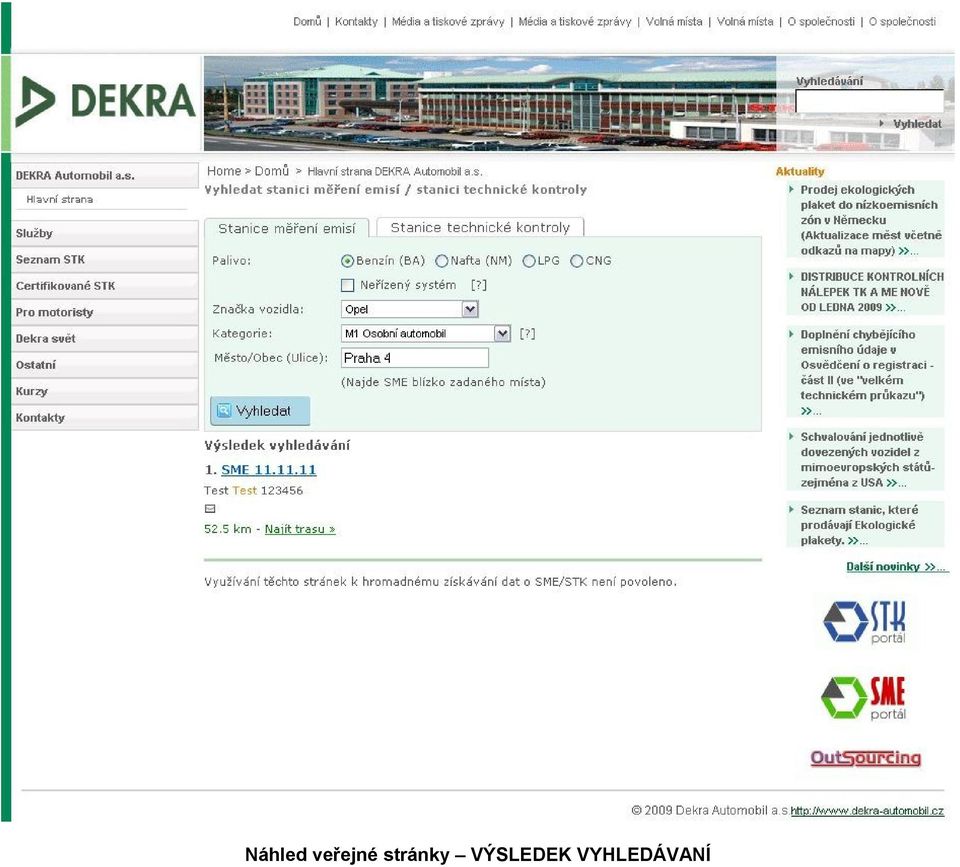Click DEKRA Automobil a.s. sidebar heading

click(105, 176)
